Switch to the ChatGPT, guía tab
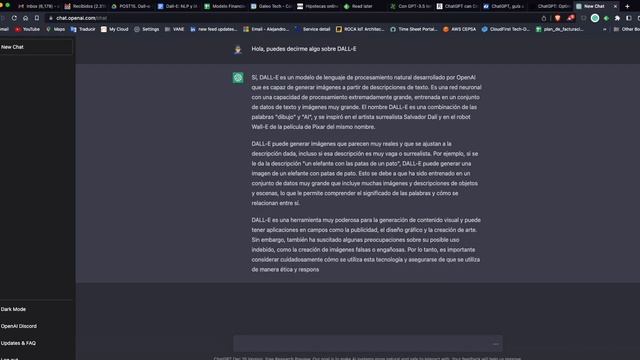This screenshot has height=360, width=640. coord(503,6)
